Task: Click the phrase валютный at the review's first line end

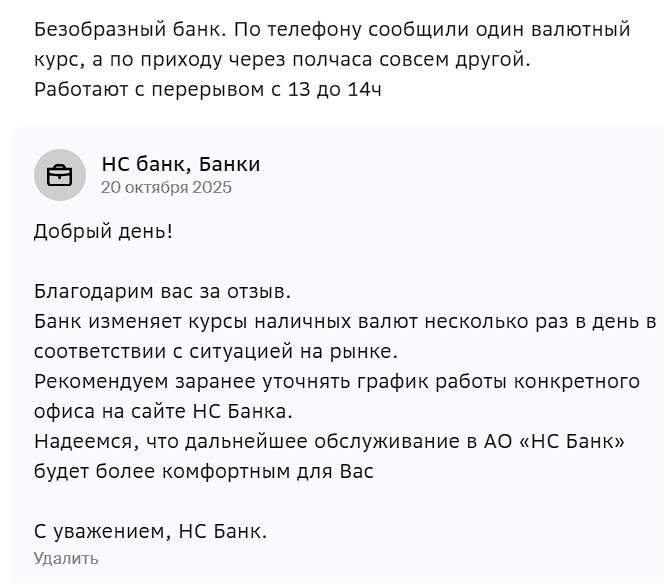Action: (x=581, y=30)
